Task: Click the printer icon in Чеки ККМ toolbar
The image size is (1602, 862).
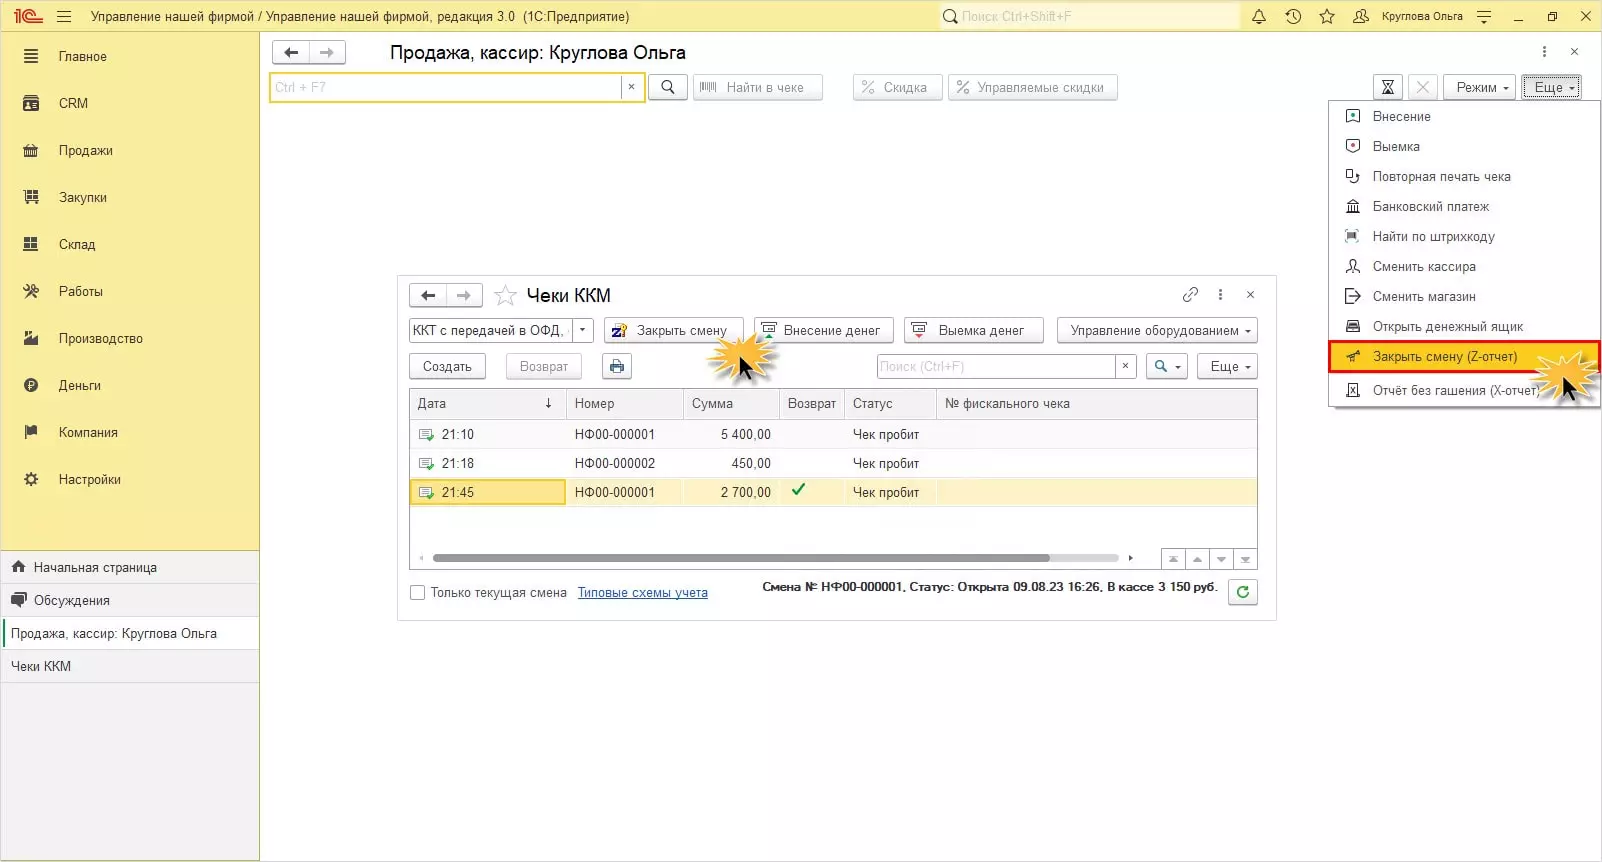Action: (x=617, y=366)
